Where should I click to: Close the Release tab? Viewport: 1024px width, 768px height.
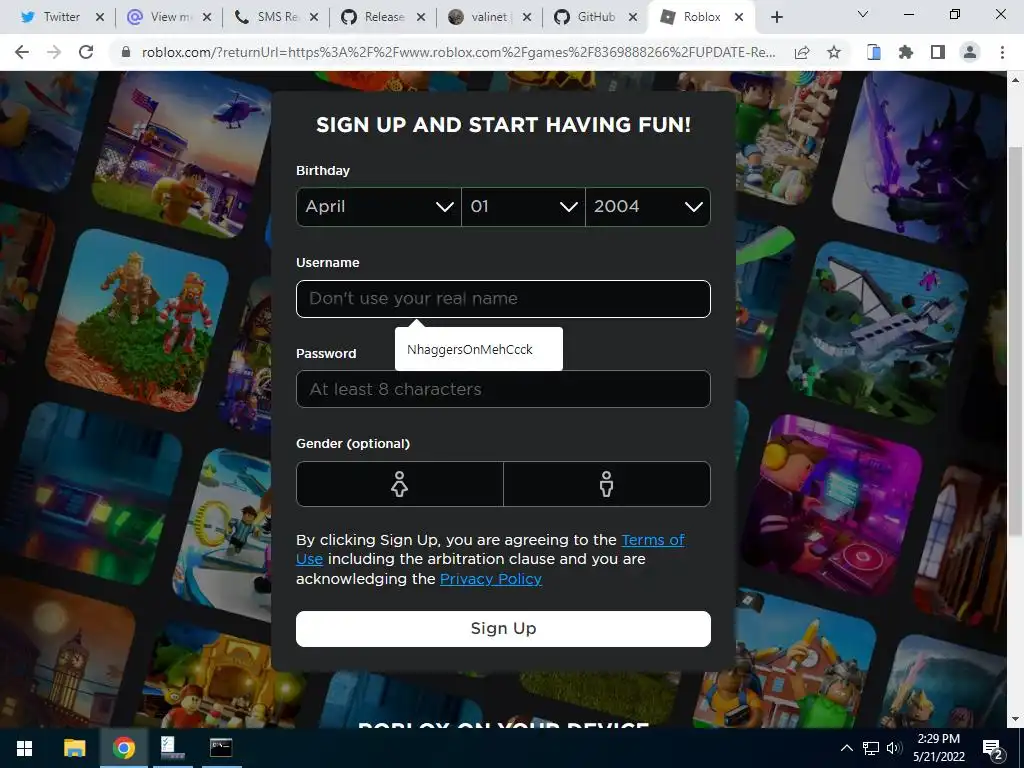(421, 17)
